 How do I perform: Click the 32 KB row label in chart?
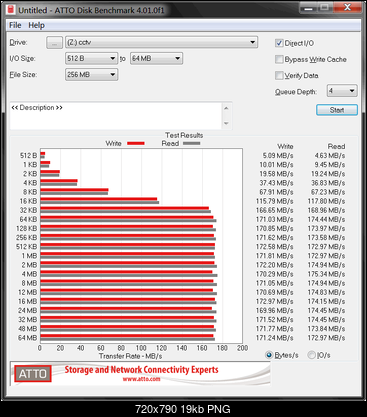pos(28,210)
